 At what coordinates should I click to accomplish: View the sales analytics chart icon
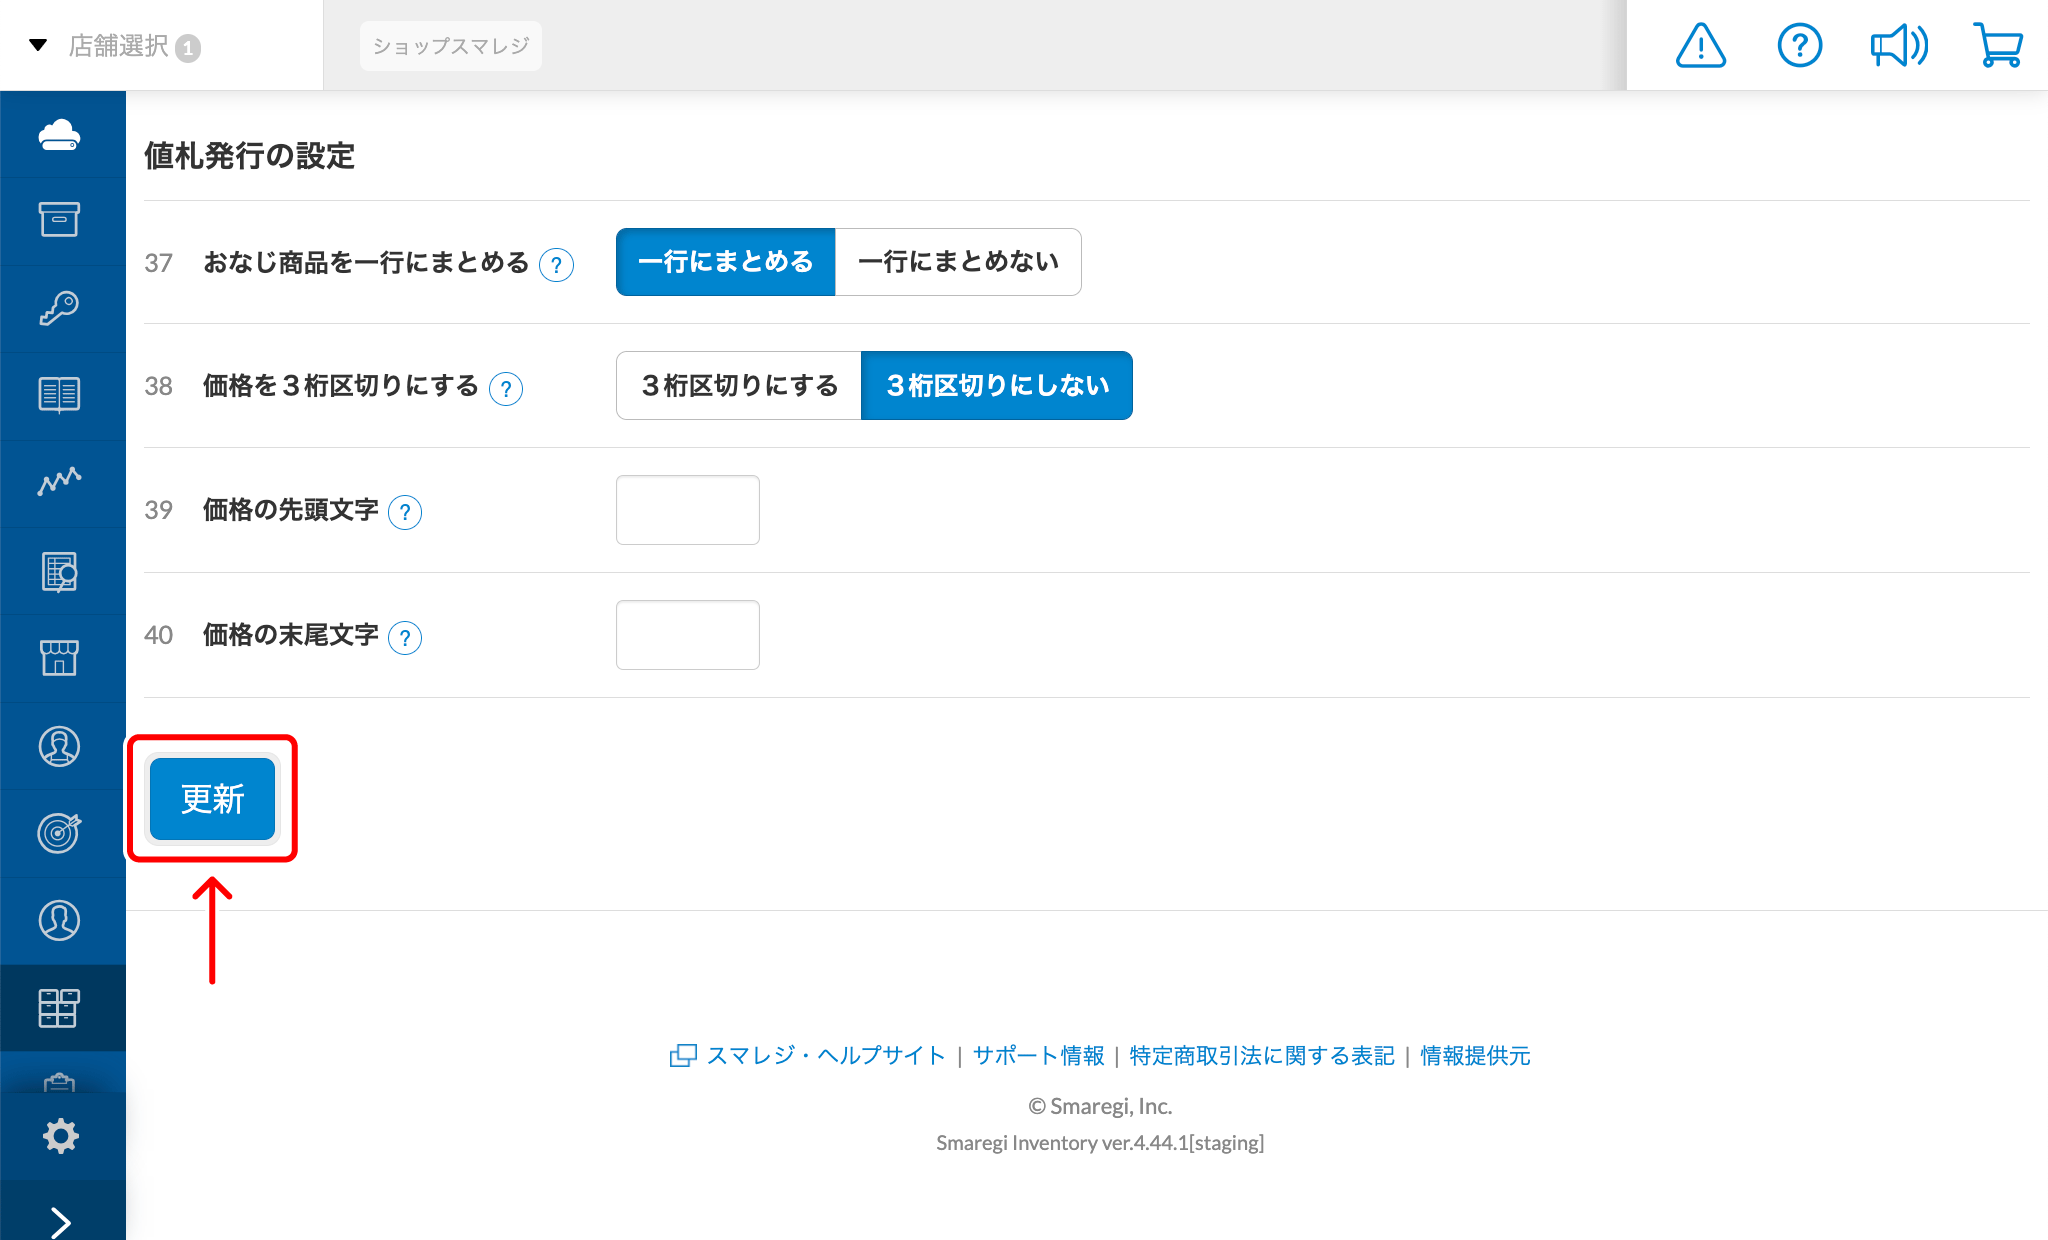click(x=62, y=483)
